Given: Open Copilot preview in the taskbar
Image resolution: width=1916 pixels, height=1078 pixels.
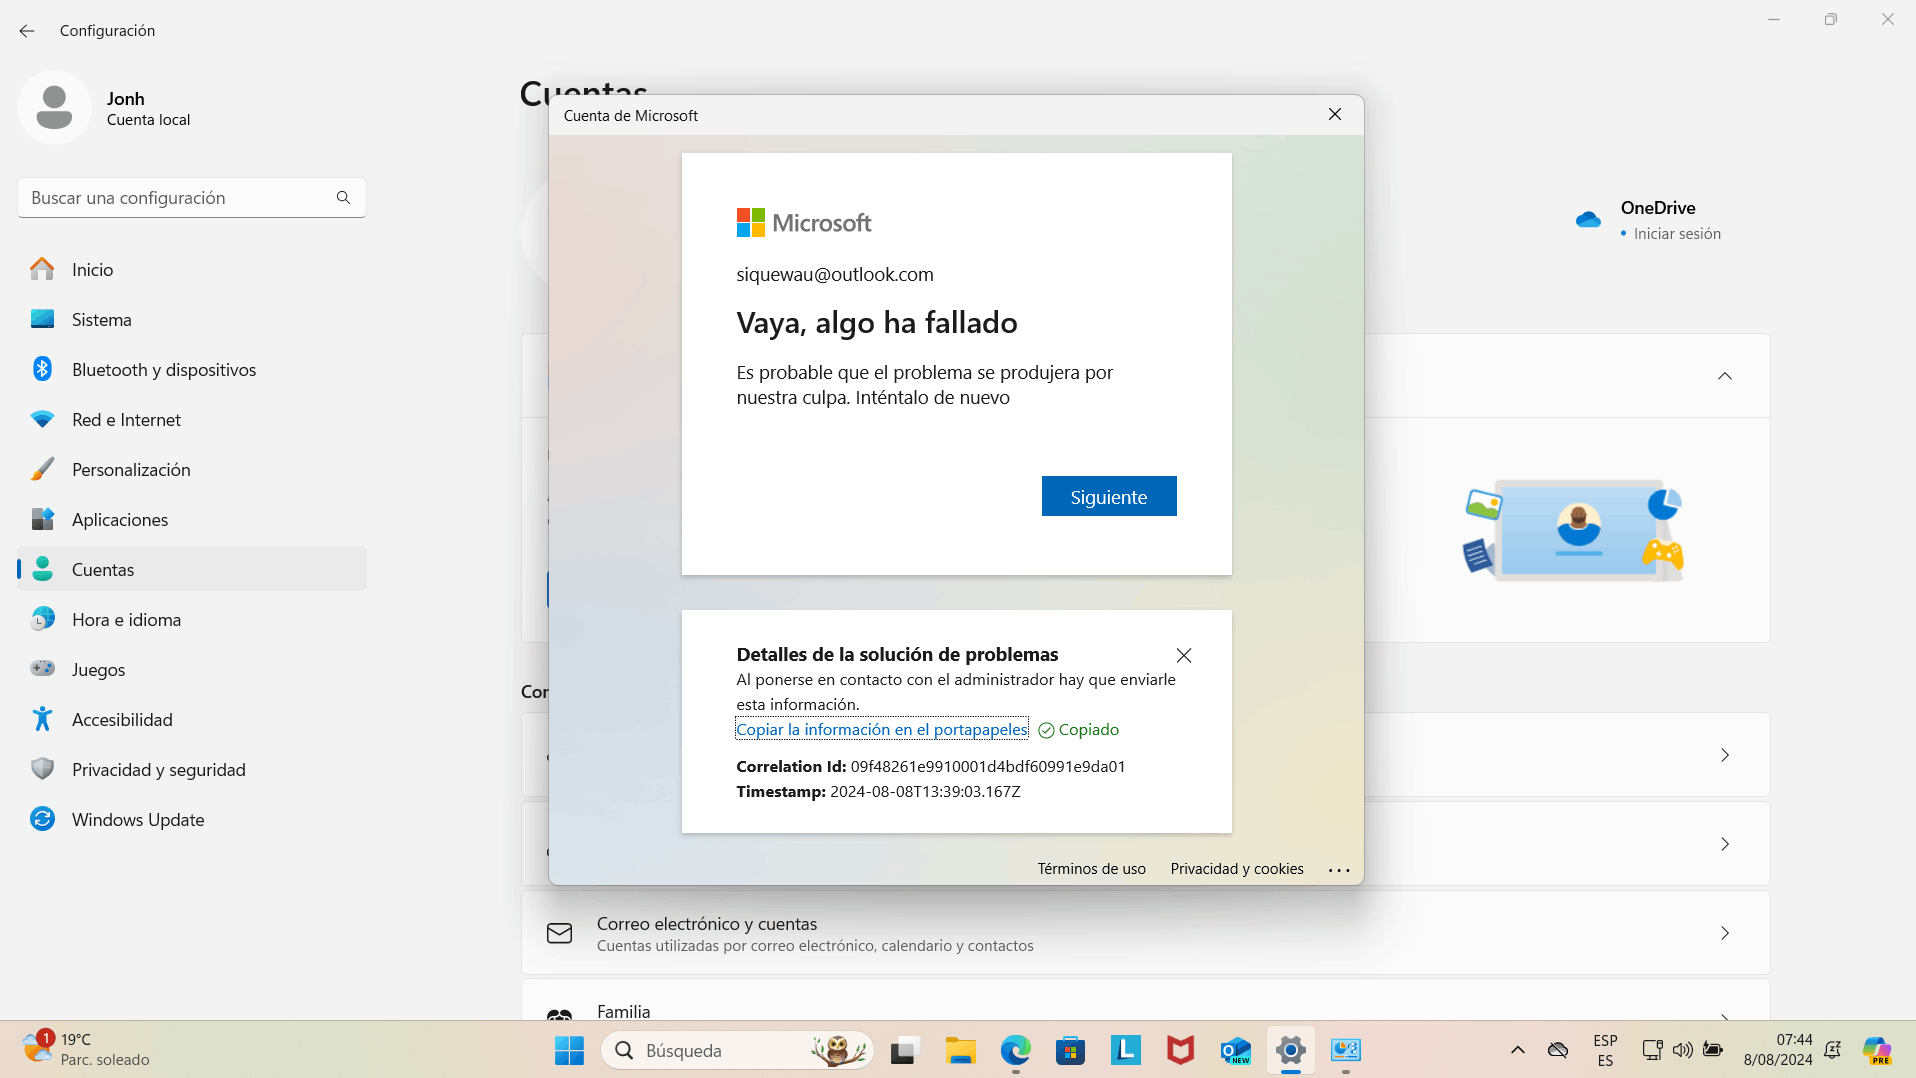Looking at the screenshot, I should 1877,1050.
